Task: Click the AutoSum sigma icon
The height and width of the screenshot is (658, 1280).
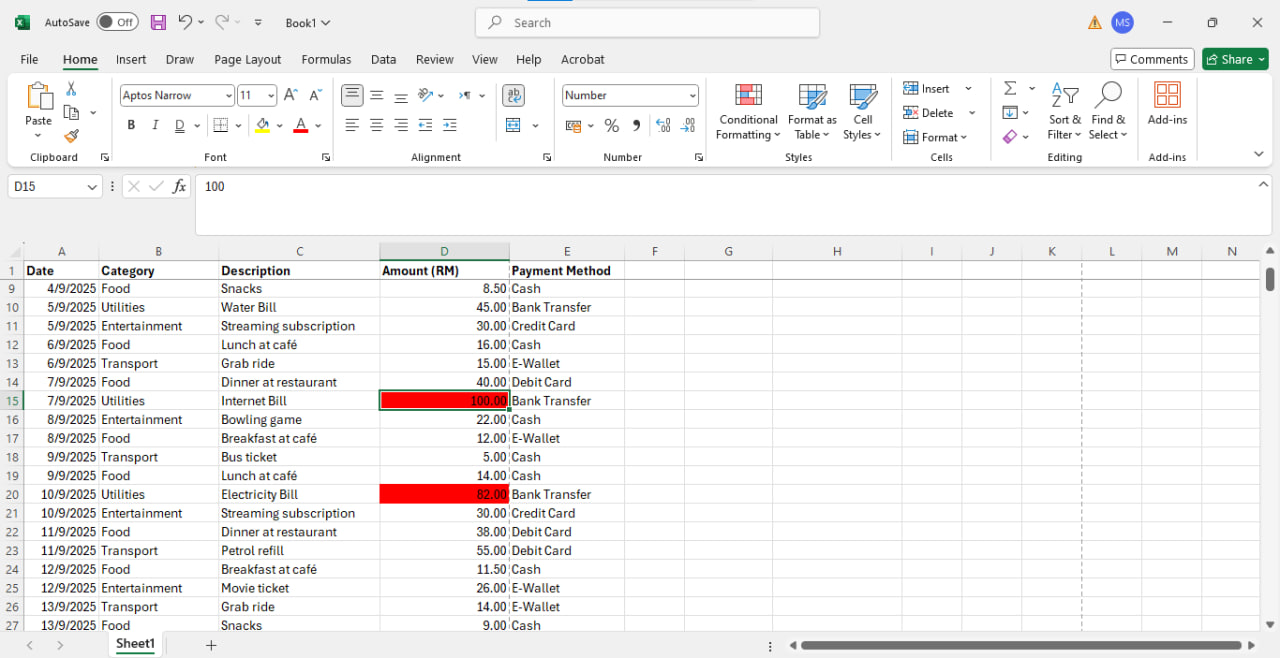Action: tap(1010, 89)
